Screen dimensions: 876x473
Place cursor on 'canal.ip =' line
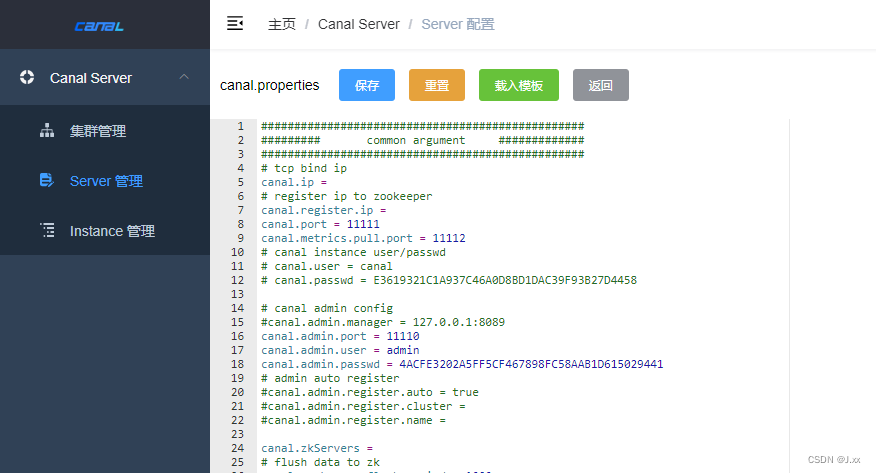pyautogui.click(x=294, y=182)
